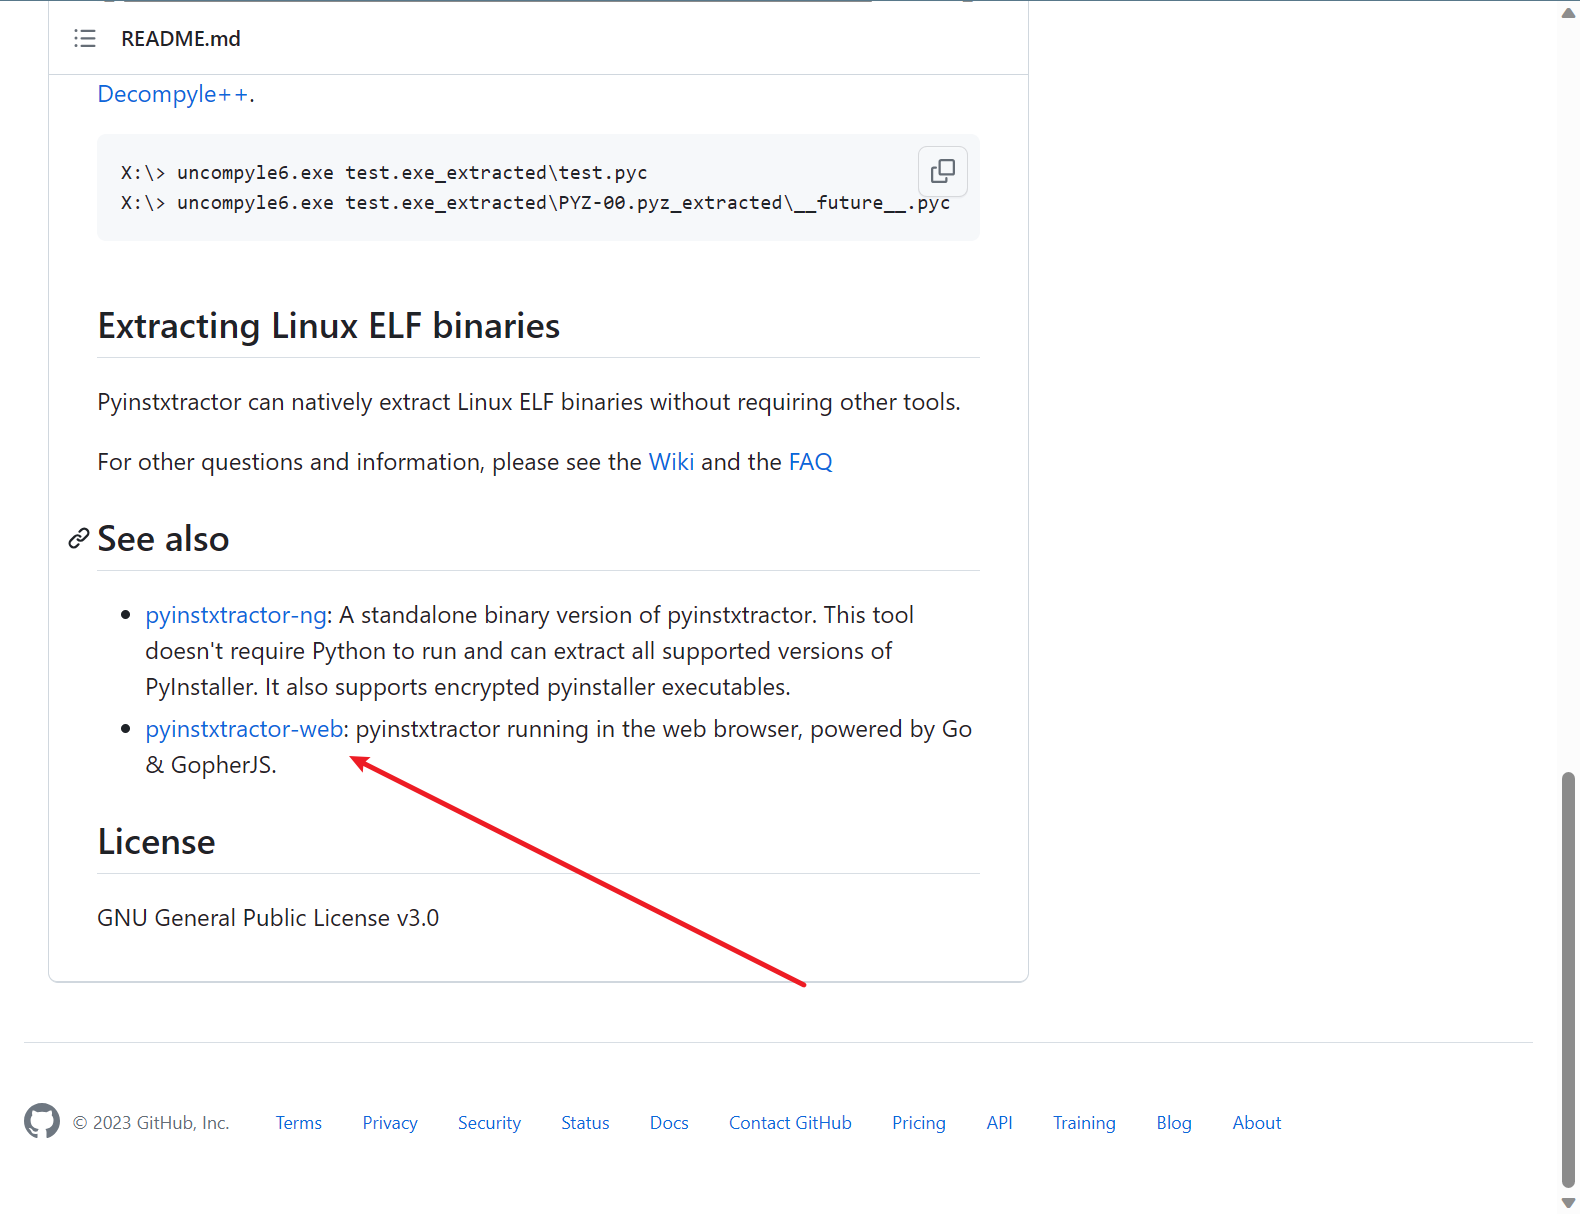Image resolution: width=1580 pixels, height=1214 pixels.
Task: Click the License heading
Action: pos(156,842)
